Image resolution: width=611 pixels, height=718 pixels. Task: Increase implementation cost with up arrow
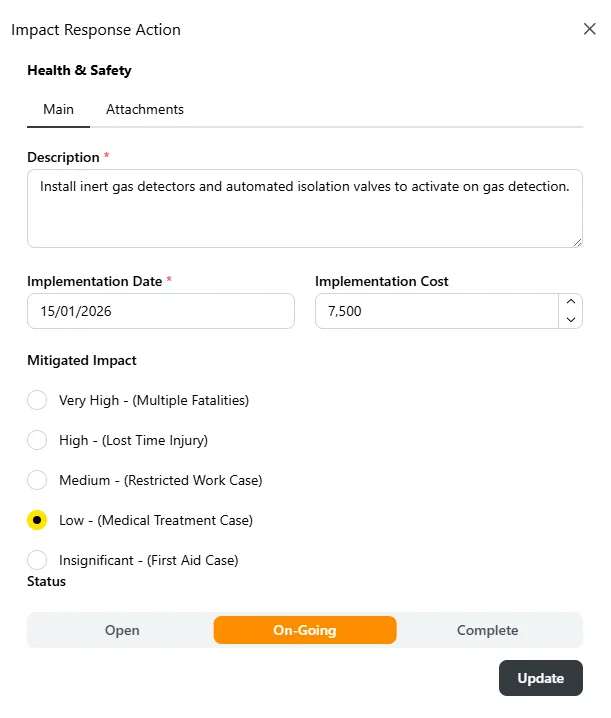coord(571,302)
